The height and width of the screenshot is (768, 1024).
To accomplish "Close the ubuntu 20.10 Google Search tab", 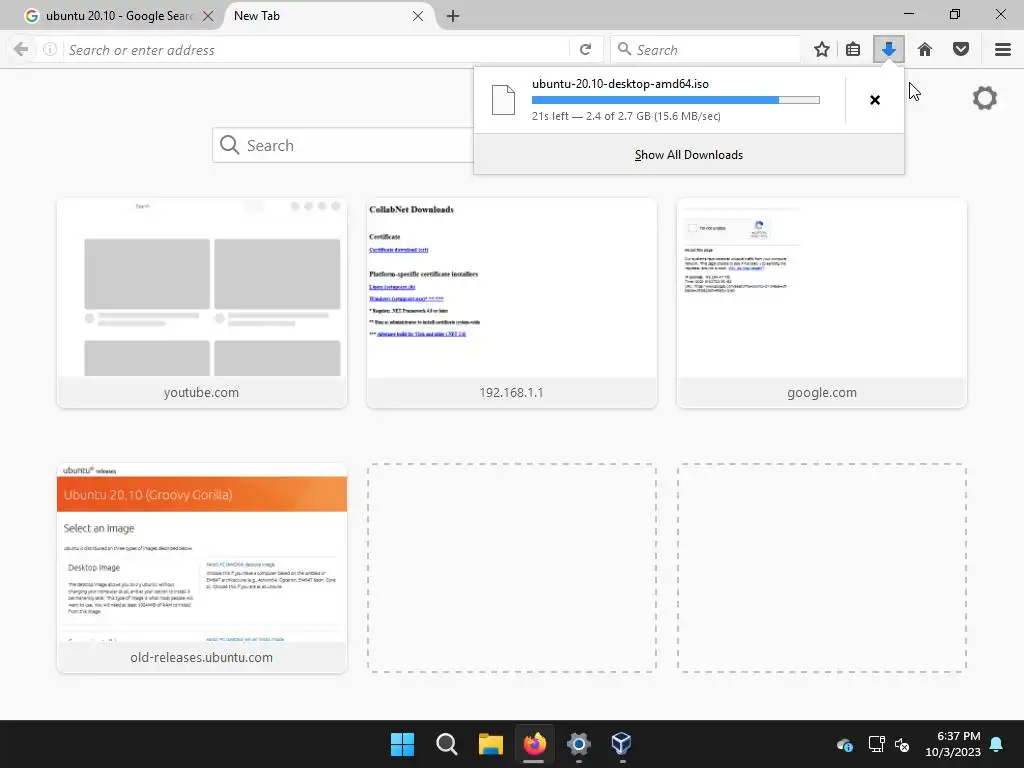I will pyautogui.click(x=208, y=16).
